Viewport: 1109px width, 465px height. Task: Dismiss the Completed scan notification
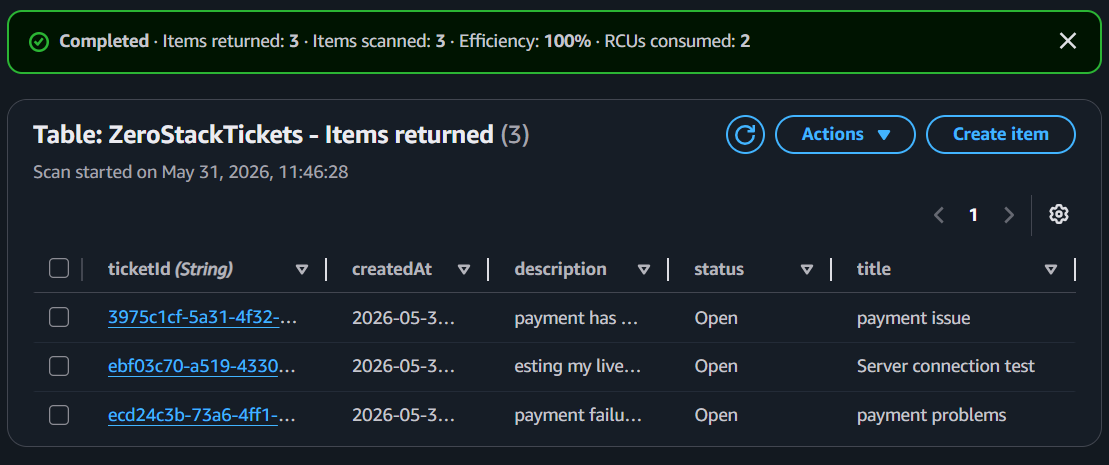[x=1067, y=41]
